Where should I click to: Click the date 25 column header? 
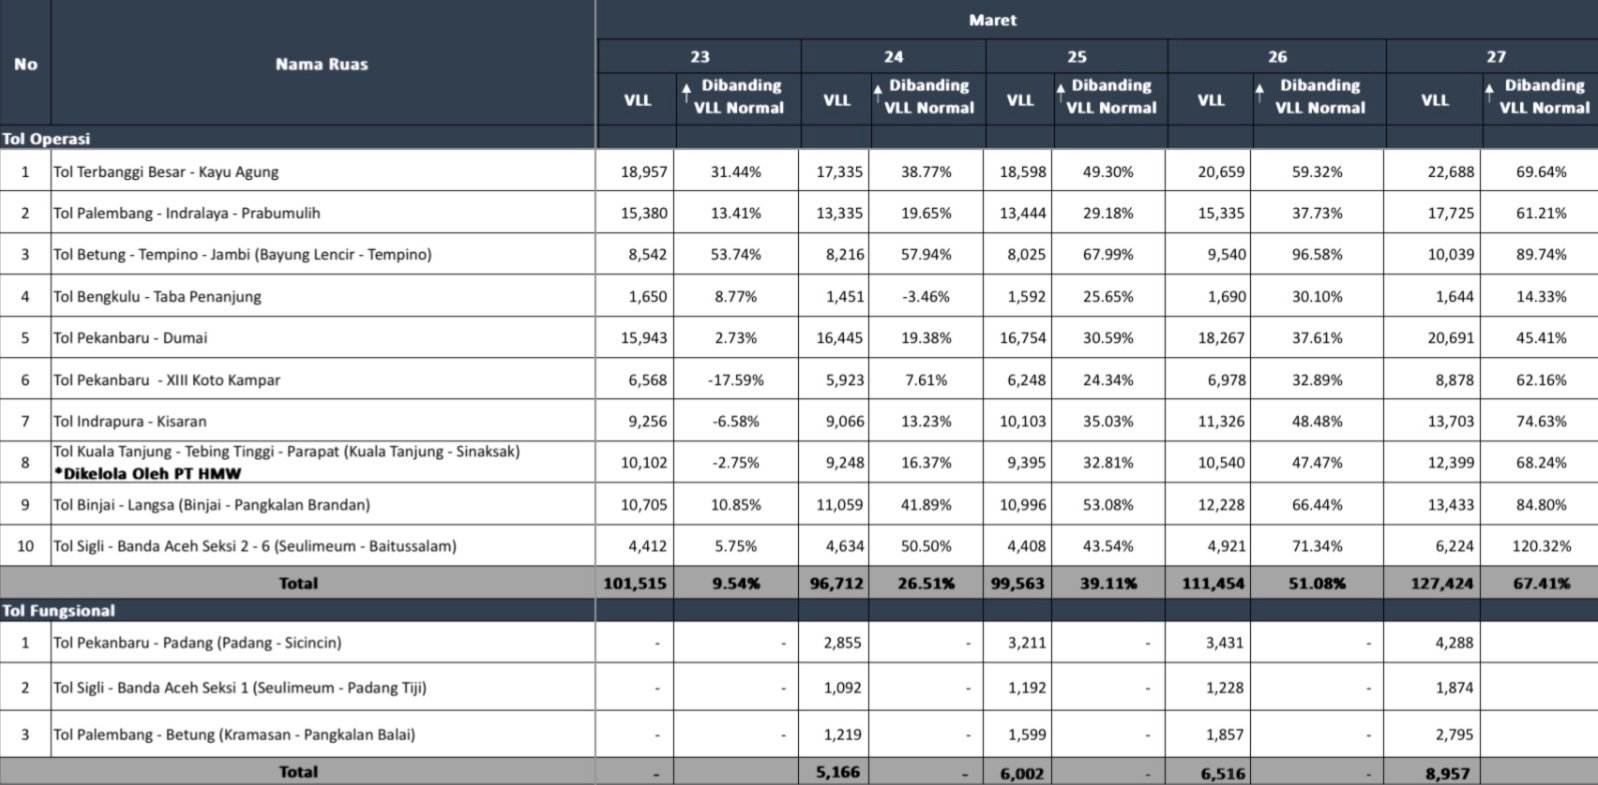pyautogui.click(x=1076, y=57)
